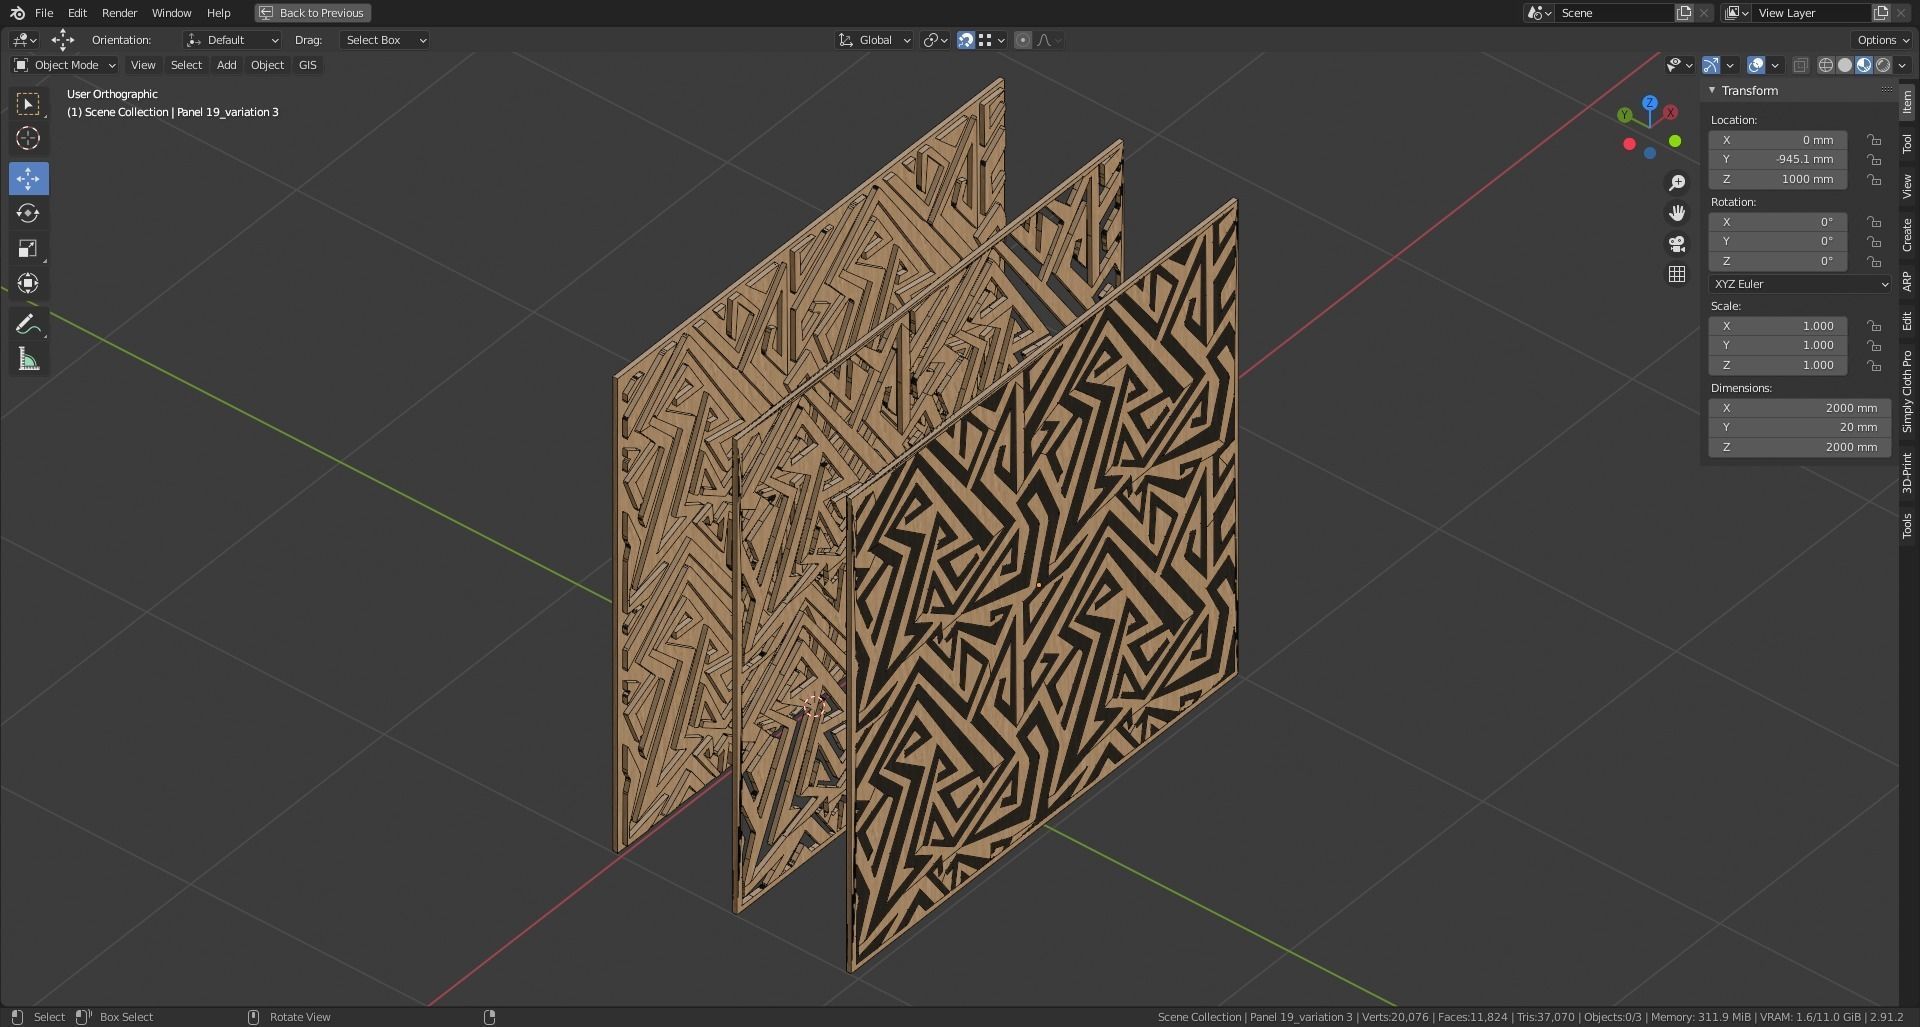This screenshot has height=1027, width=1920.
Task: Switch to material preview shading
Action: click(1864, 65)
